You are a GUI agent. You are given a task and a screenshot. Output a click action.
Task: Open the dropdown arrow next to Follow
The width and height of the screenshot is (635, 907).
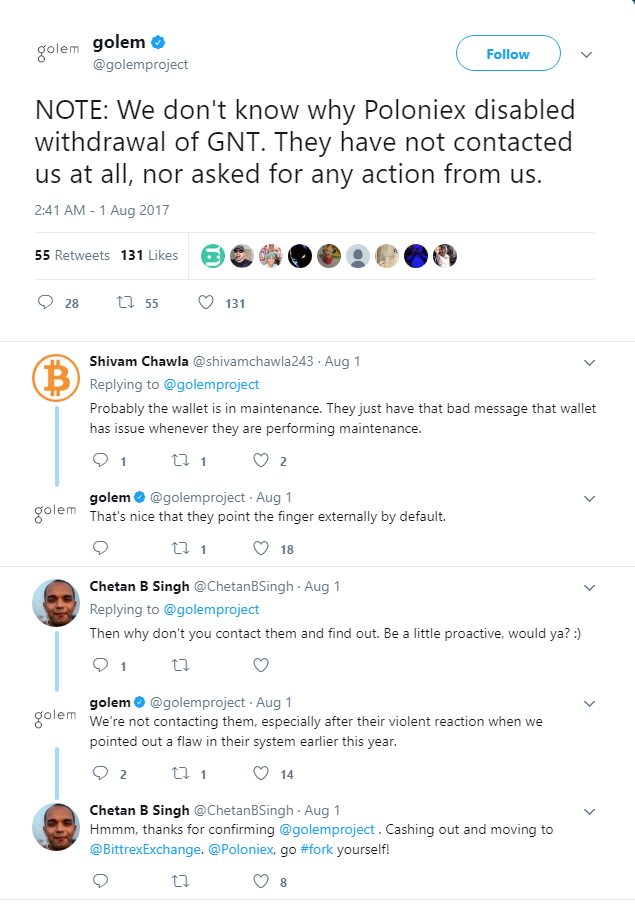pyautogui.click(x=587, y=54)
